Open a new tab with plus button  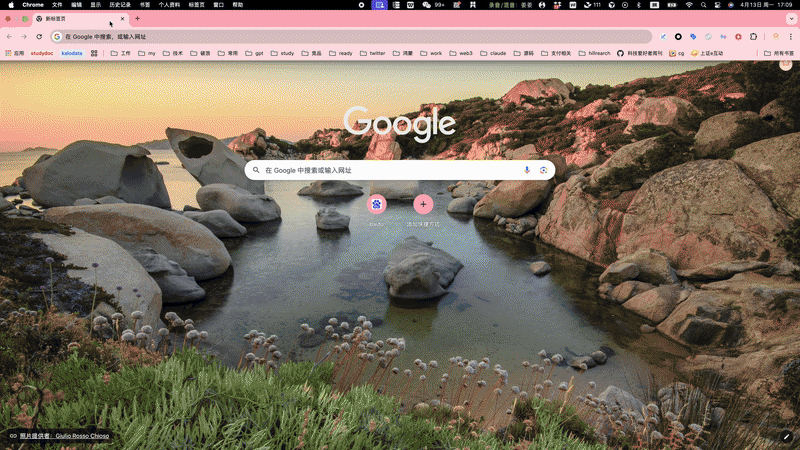coord(137,18)
